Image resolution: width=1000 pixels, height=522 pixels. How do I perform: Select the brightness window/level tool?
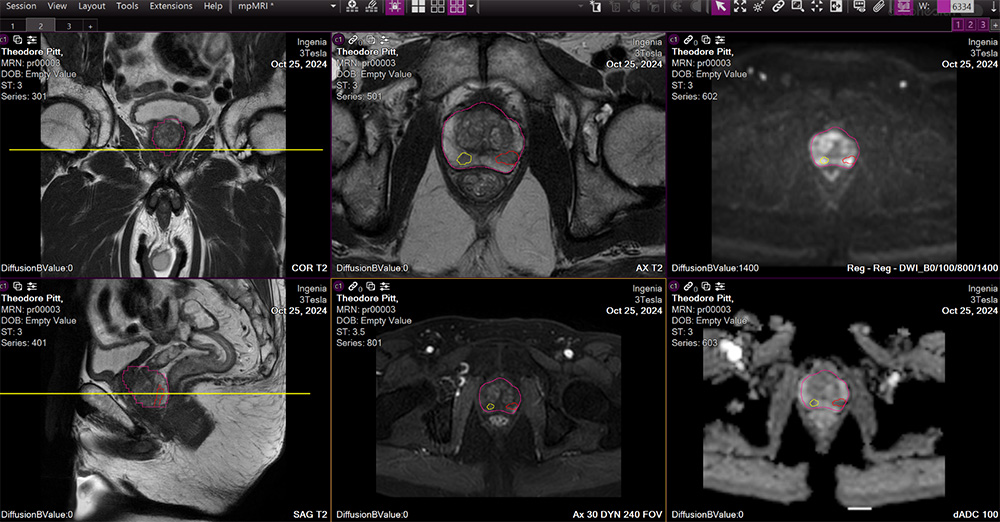coord(759,6)
